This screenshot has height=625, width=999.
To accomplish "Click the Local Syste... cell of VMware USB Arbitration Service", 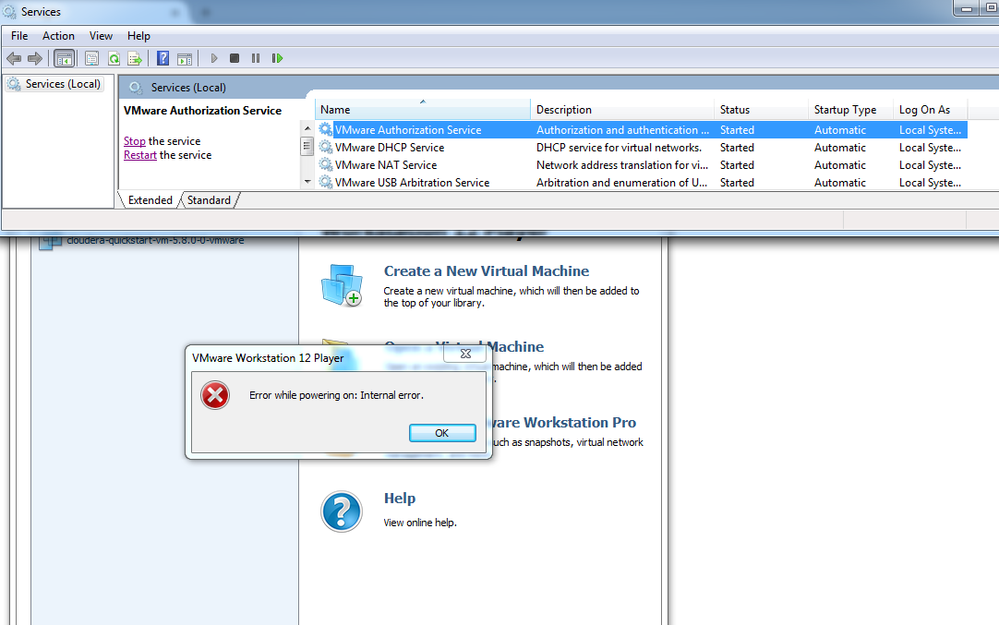I will [x=930, y=182].
